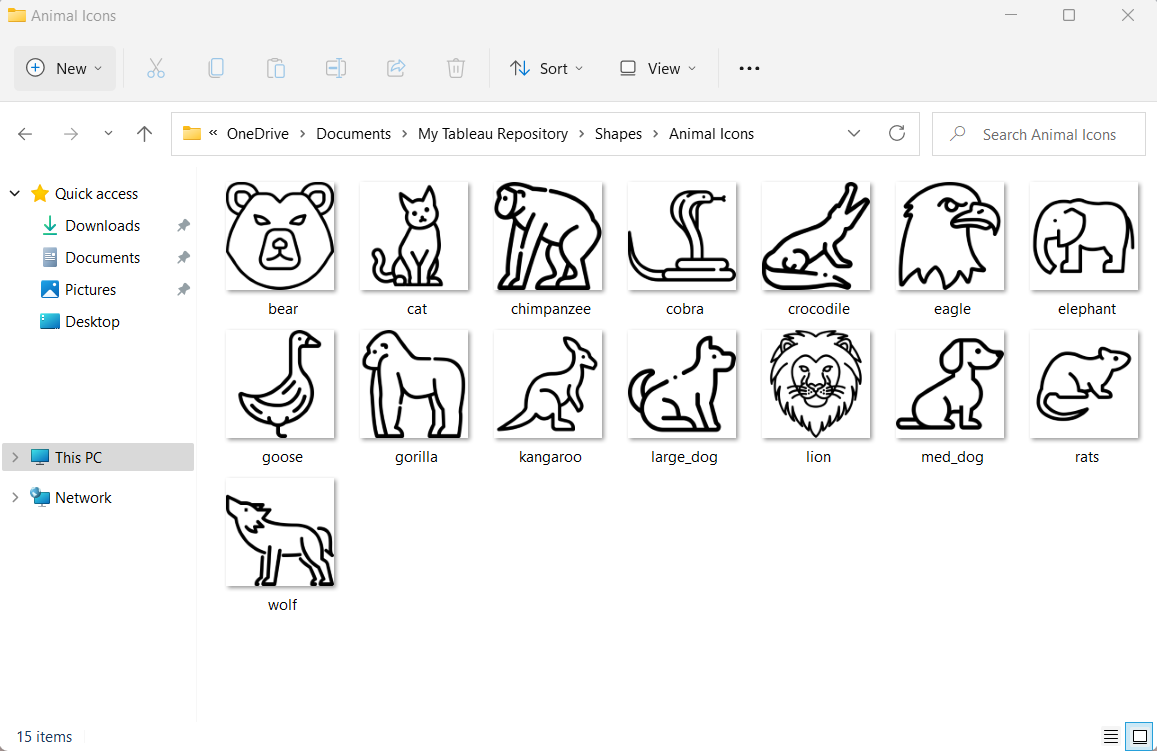Navigate to Documents in the breadcrumb path
Image resolution: width=1157 pixels, height=751 pixels.
[353, 133]
